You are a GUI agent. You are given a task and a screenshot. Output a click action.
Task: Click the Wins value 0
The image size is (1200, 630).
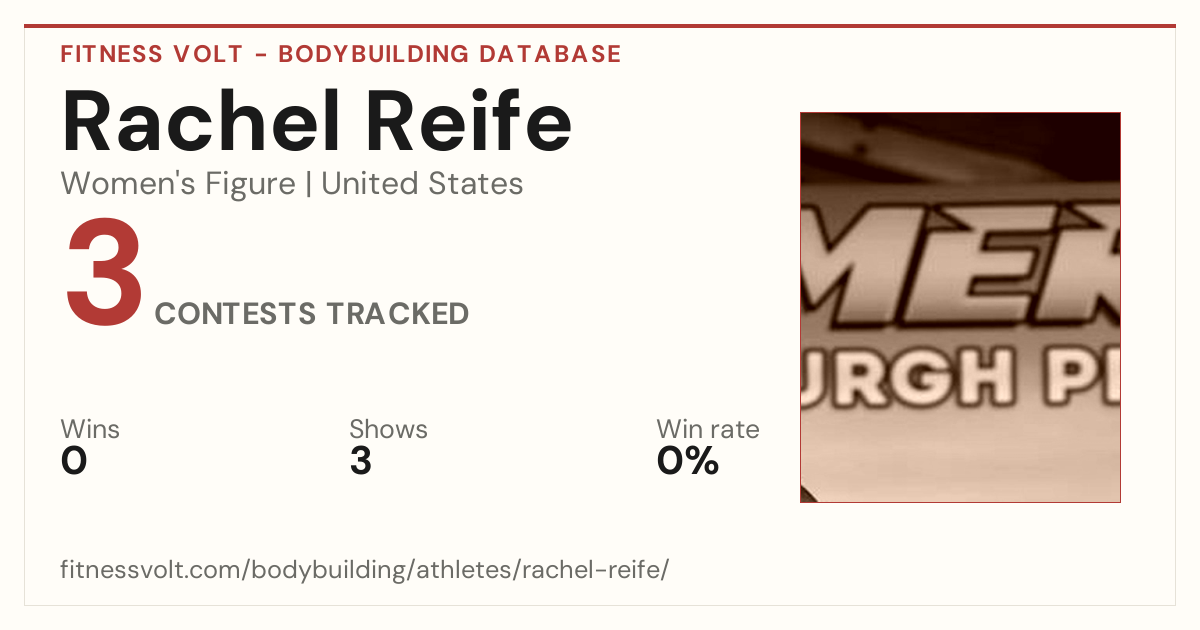pos(74,462)
